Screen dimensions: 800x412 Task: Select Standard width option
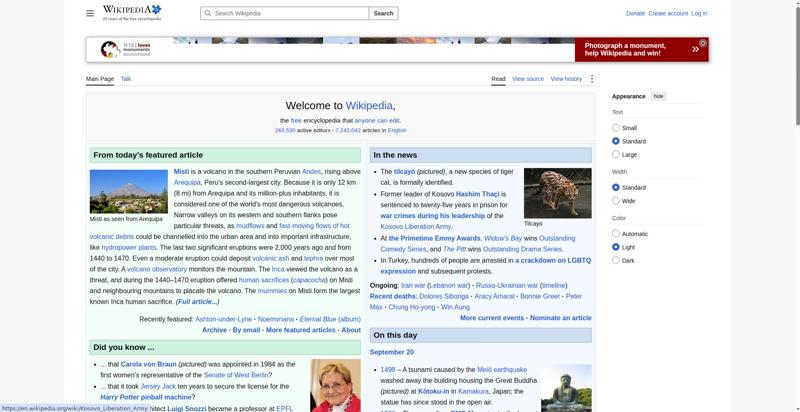pos(616,188)
